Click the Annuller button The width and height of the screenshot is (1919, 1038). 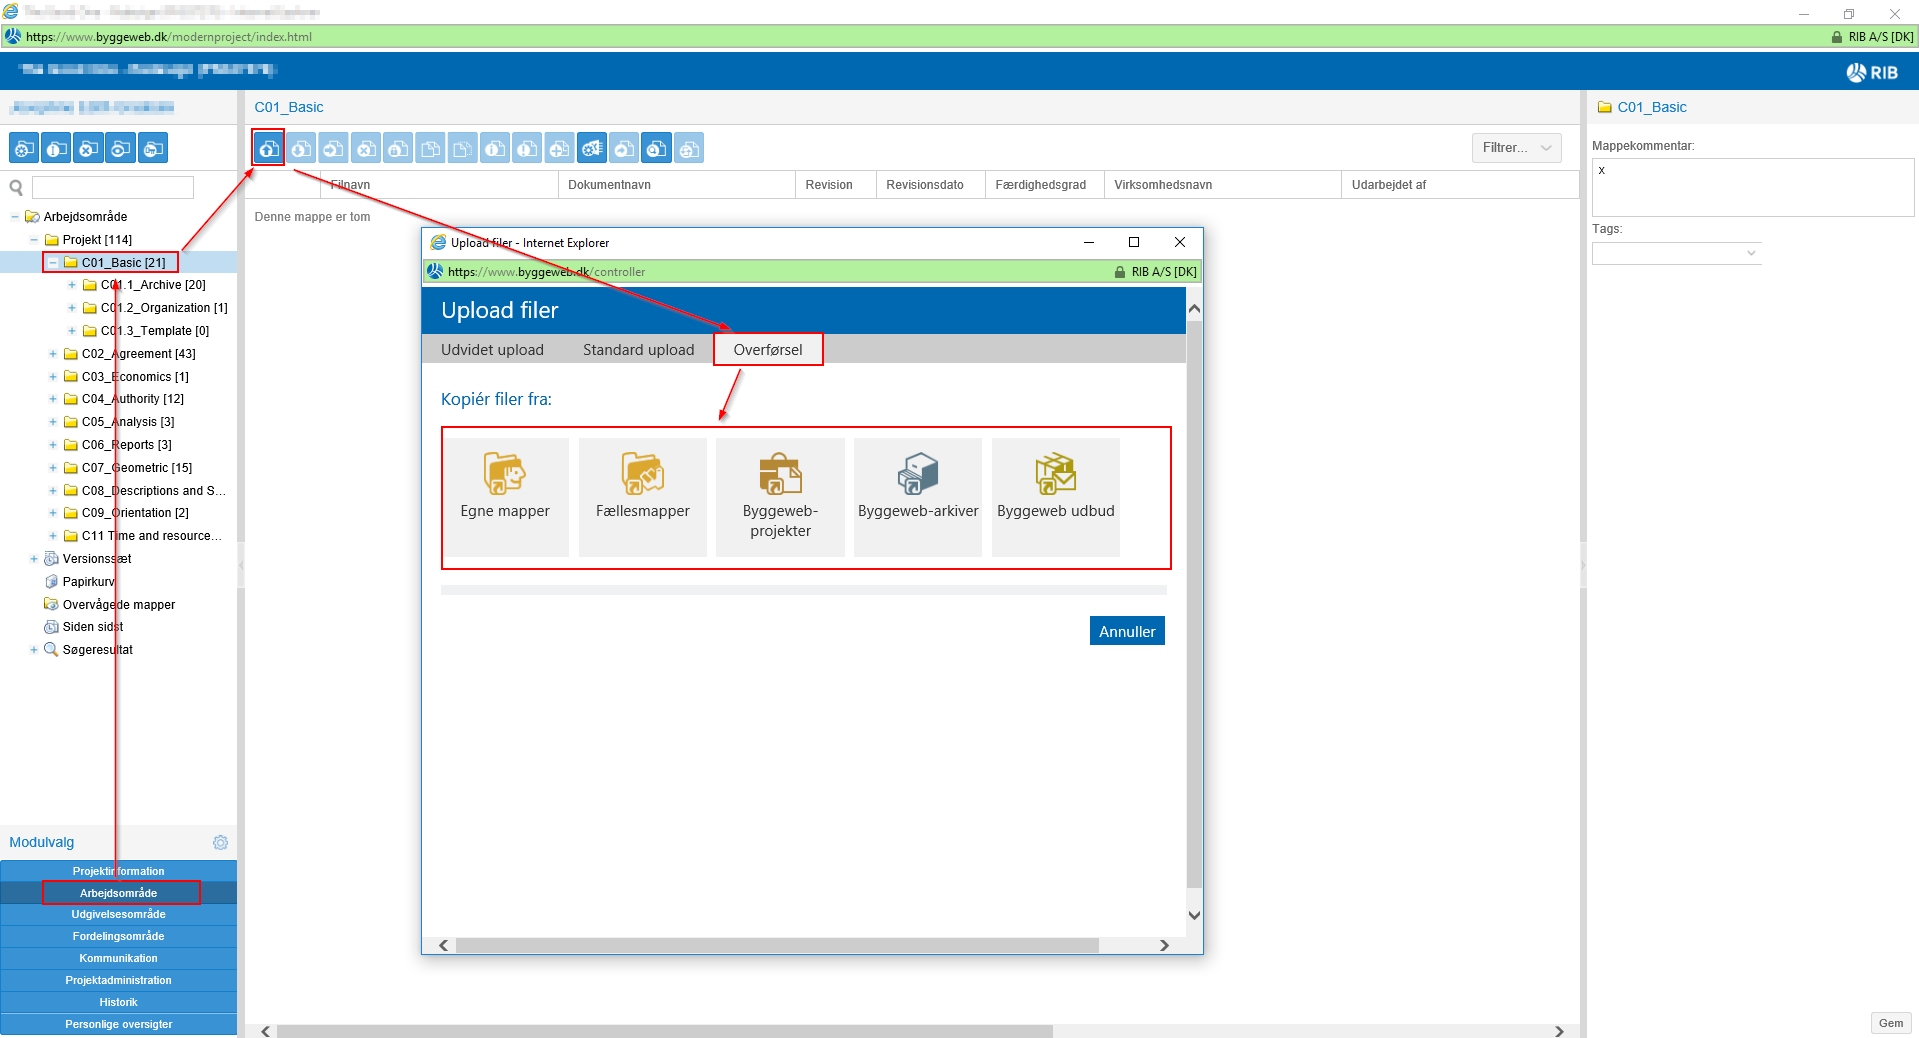[x=1126, y=631]
